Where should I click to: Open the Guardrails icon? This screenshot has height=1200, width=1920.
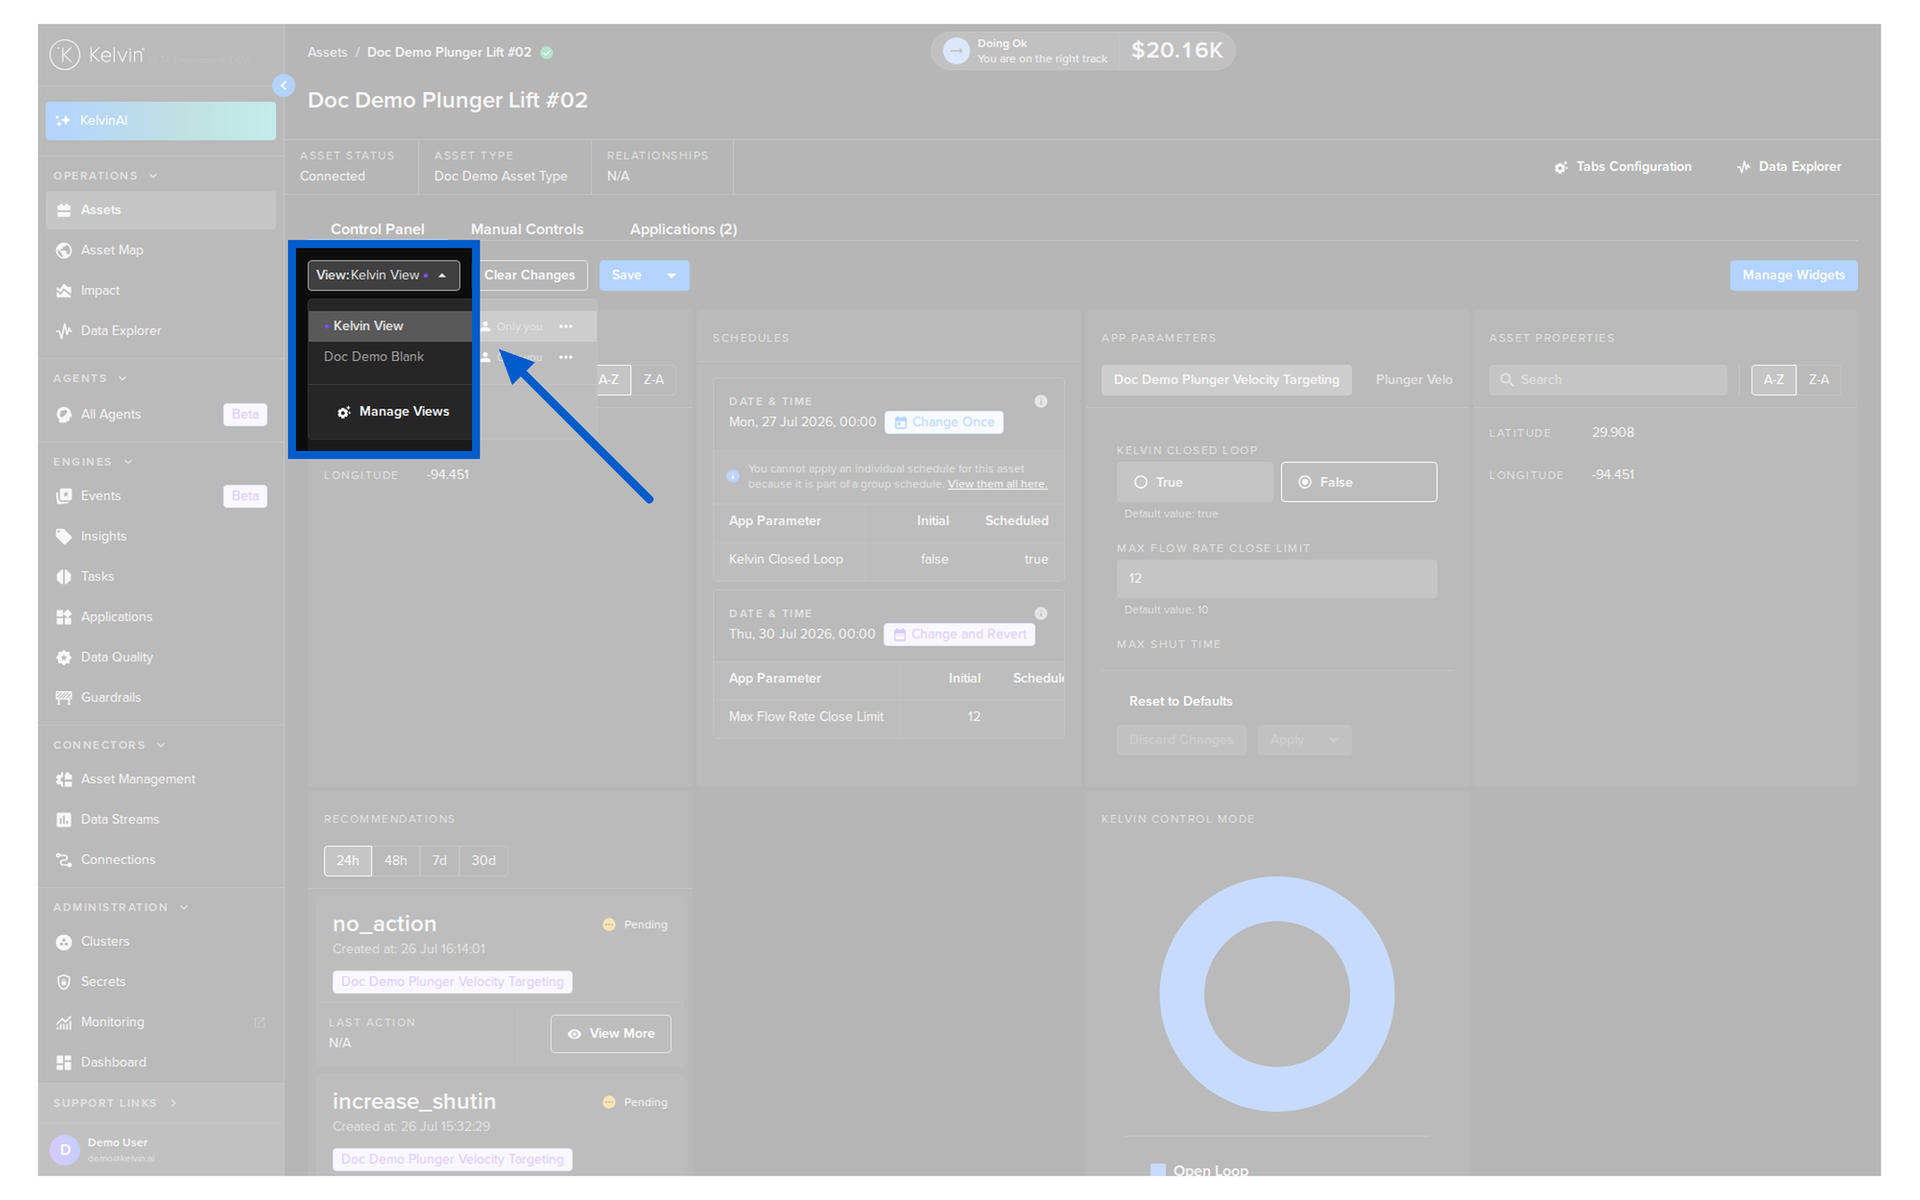coord(64,697)
